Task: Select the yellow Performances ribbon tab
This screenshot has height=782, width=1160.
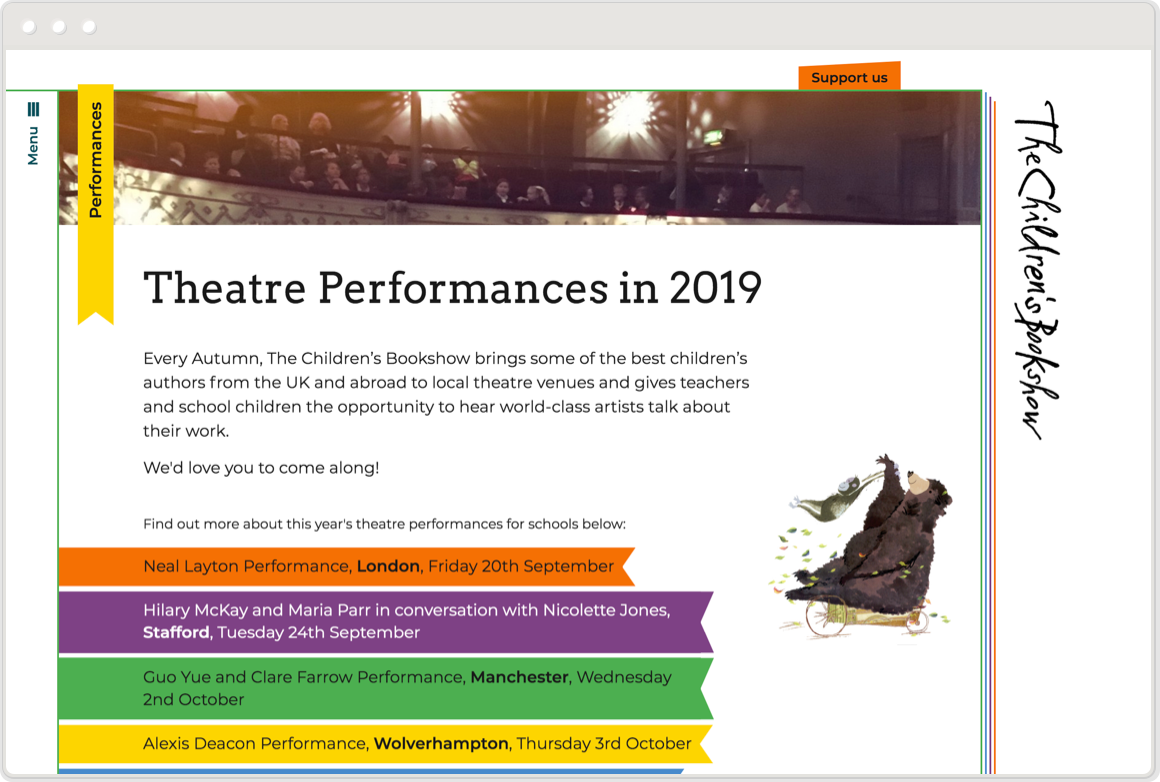Action: [95, 160]
